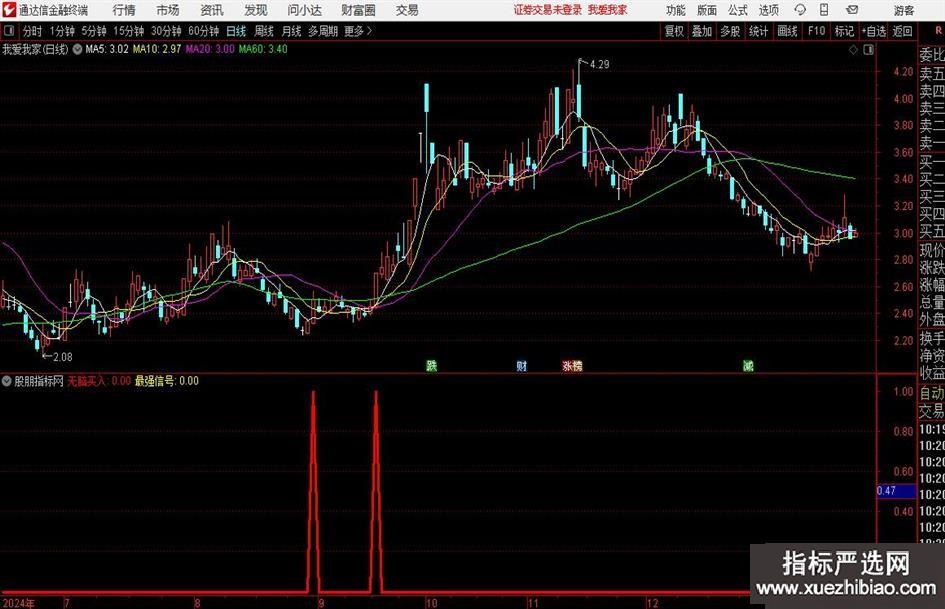The height and width of the screenshot is (609, 945).
Task: Click the MA60: 3.40 indicator value
Action: click(263, 49)
